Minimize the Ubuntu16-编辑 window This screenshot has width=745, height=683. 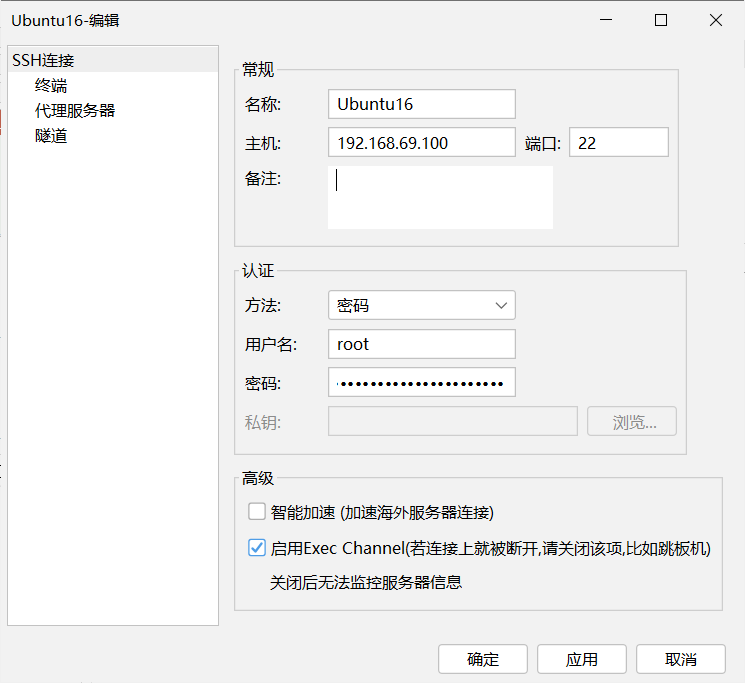pyautogui.click(x=606, y=20)
